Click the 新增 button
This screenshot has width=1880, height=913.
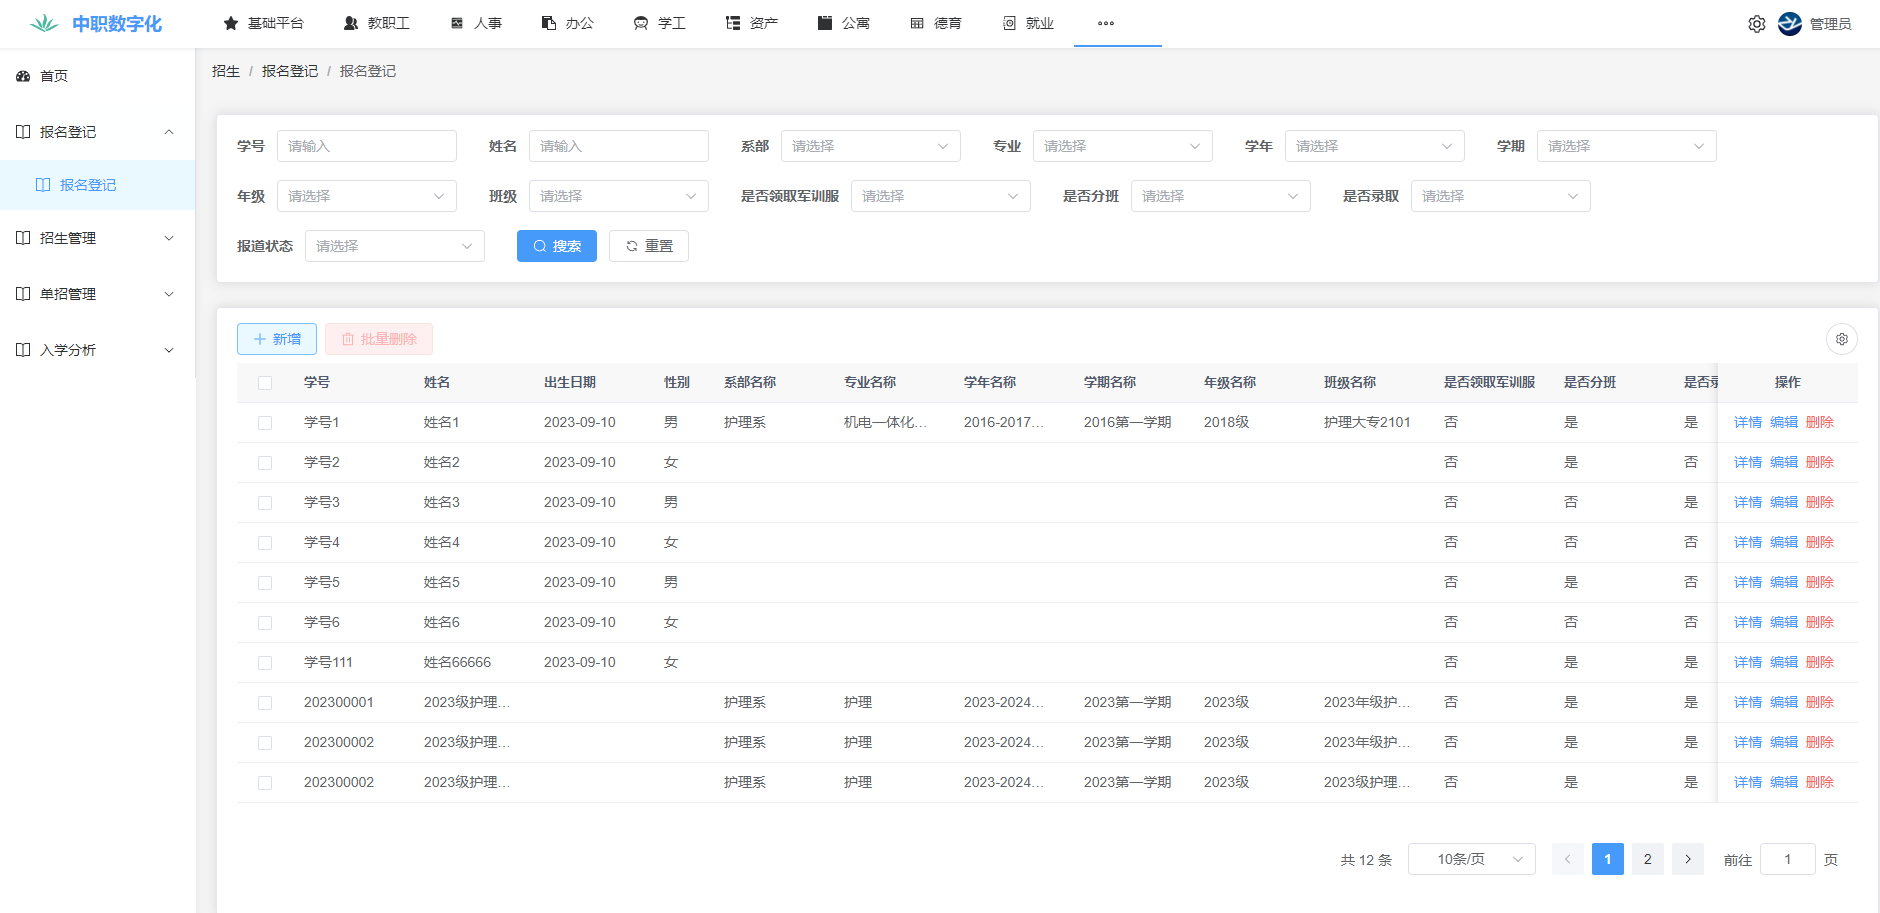click(x=277, y=339)
